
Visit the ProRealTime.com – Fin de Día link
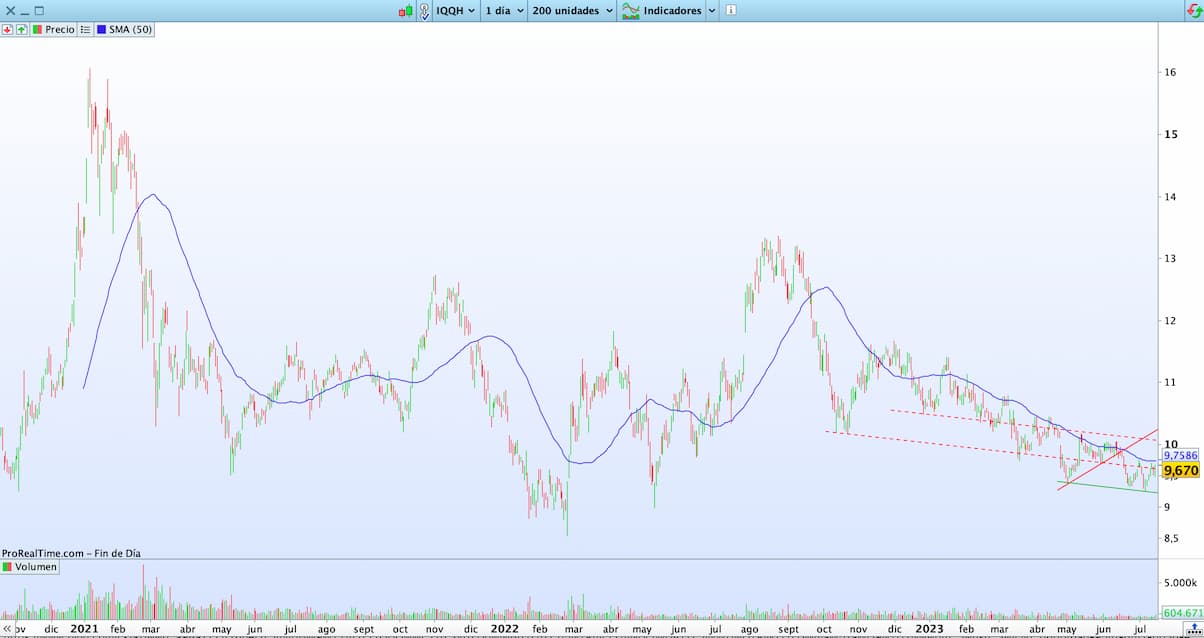point(70,553)
